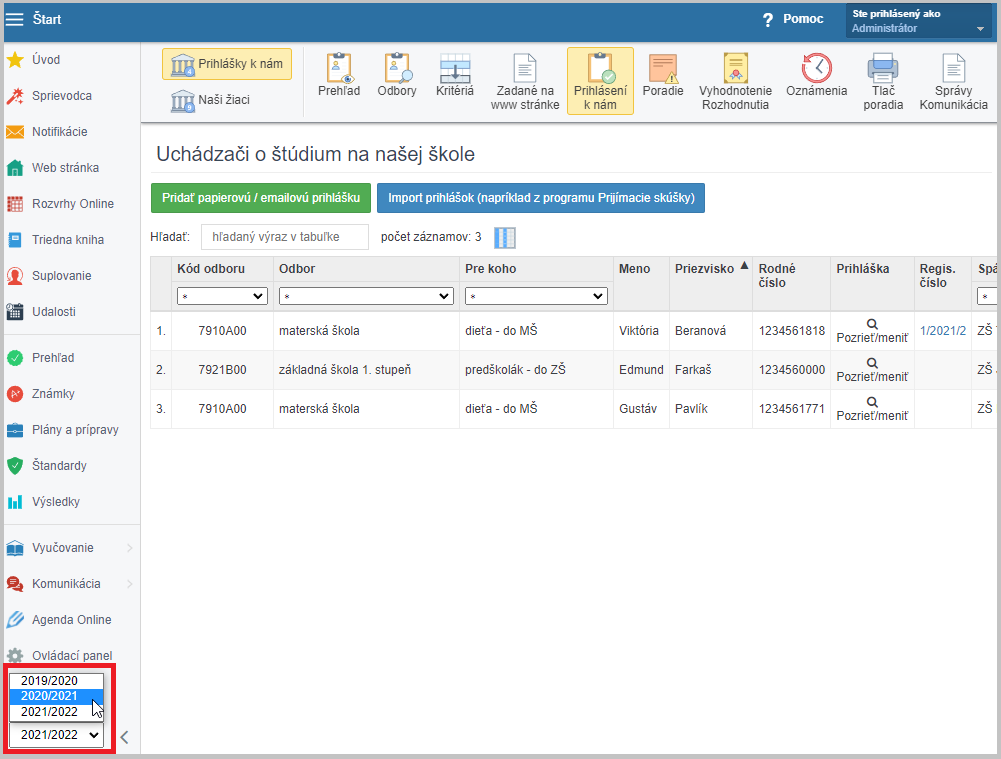Click rodné číslo 1234560000 cell
The height and width of the screenshot is (759, 1001).
pos(792,370)
